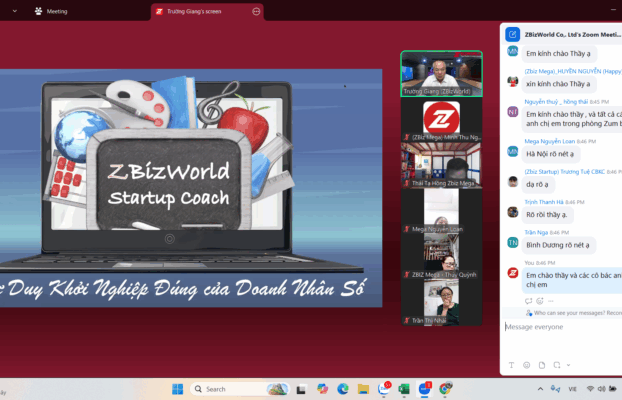The width and height of the screenshot is (622, 400).
Task: Select the 'Hà Nội rõ nét ạ' message
Action: click(x=550, y=154)
